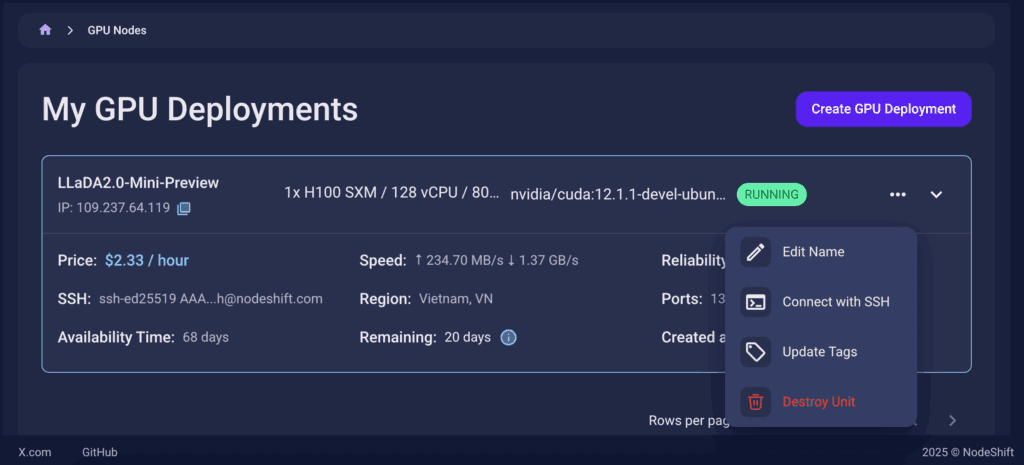Click the $2.33 / hour price value
The height and width of the screenshot is (465, 1024).
(x=147, y=261)
